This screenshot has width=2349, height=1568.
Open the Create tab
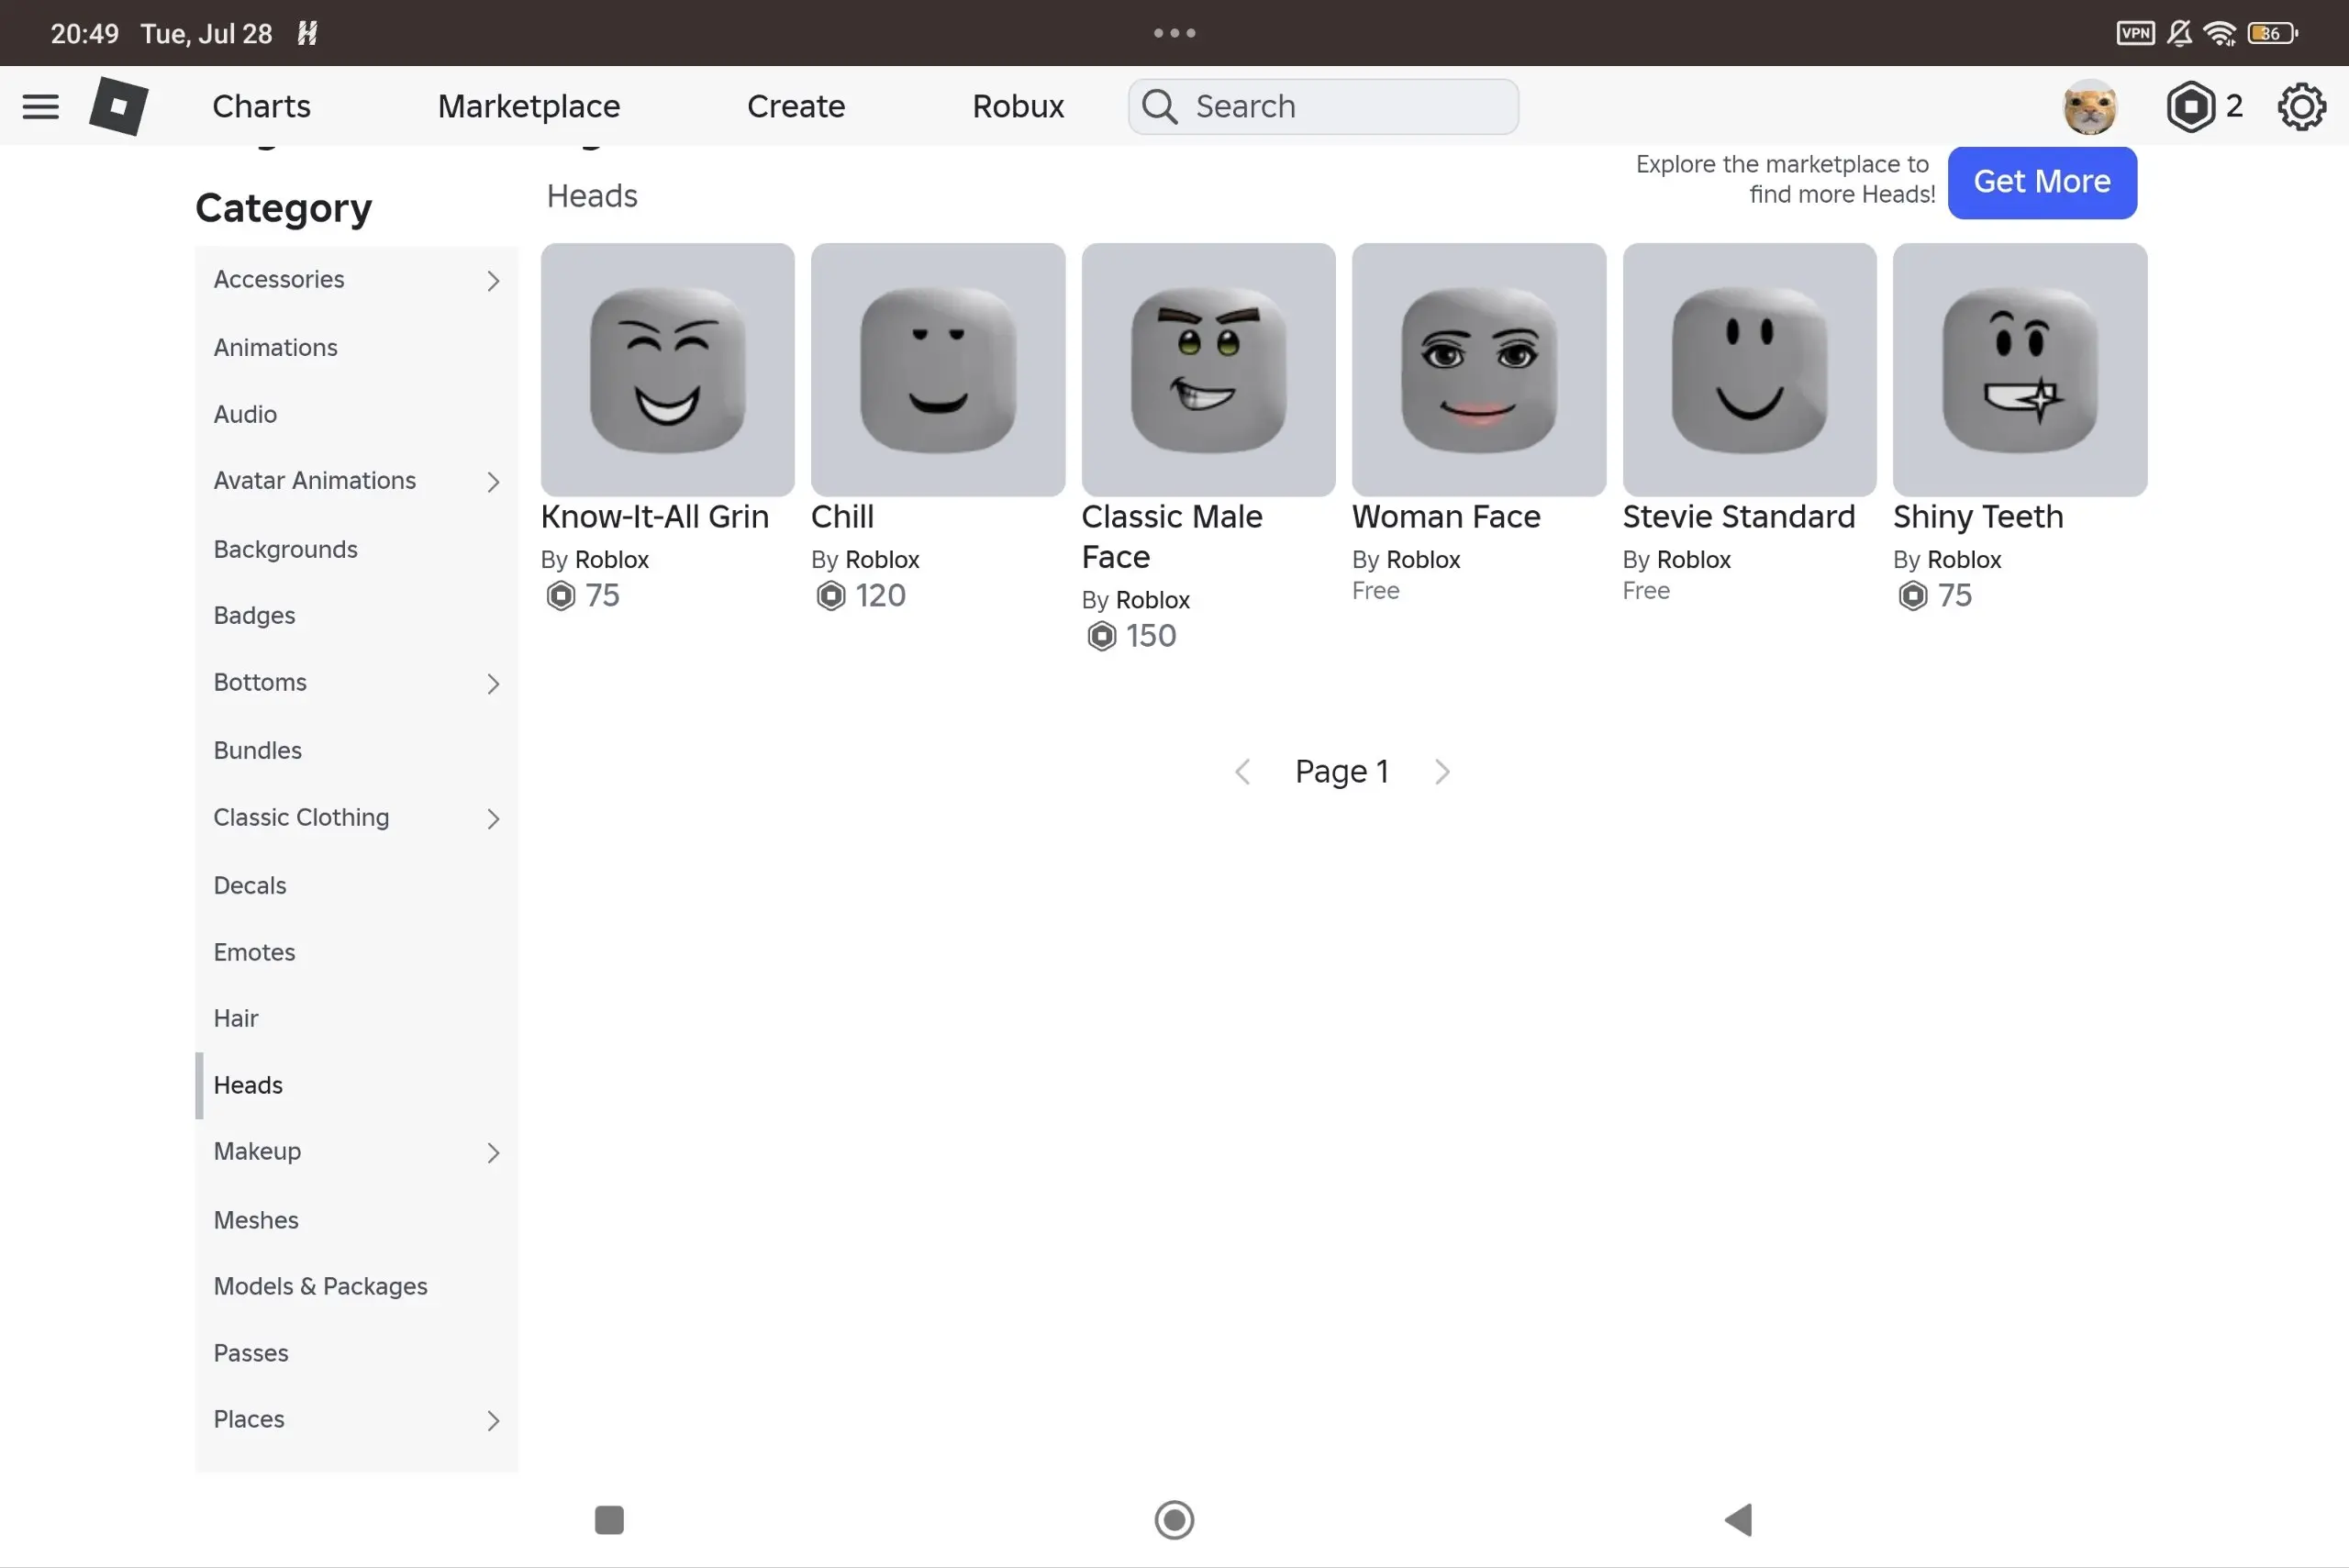796,106
